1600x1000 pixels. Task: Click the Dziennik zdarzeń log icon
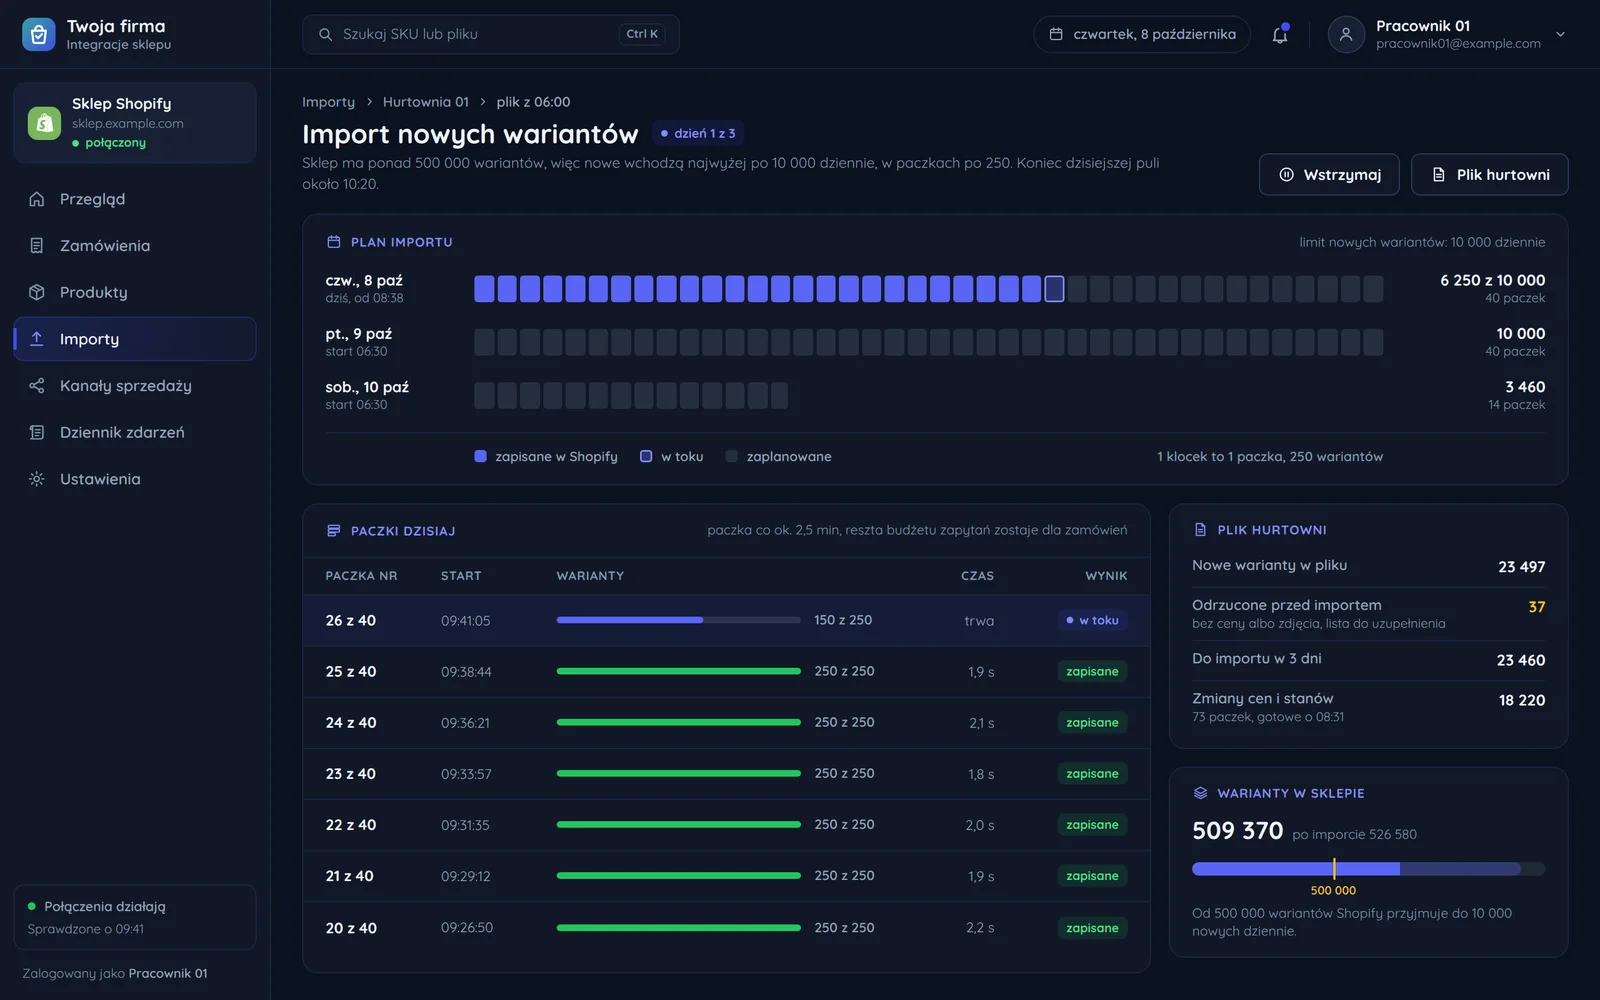[x=37, y=432]
